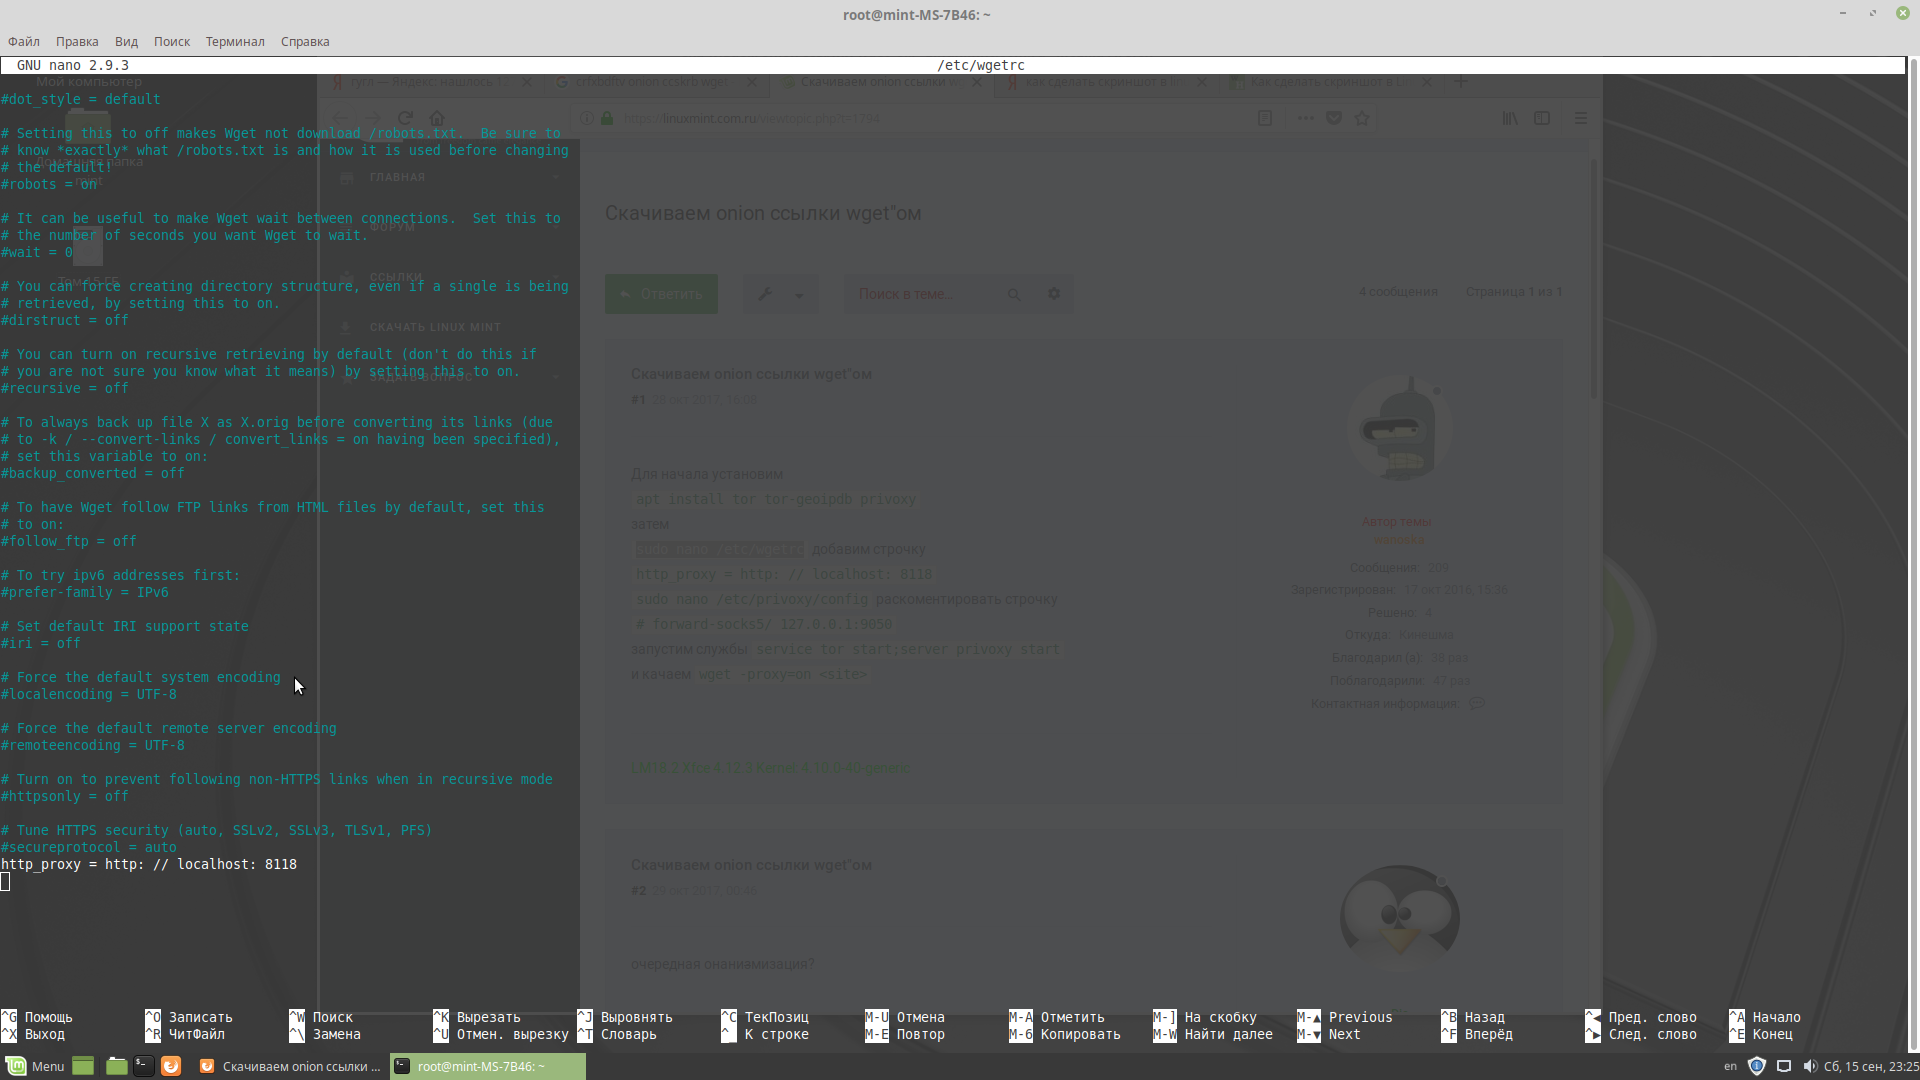This screenshot has height=1080, width=1920.
Task: Open the calendar from the date and clock
Action: click(x=1870, y=1066)
